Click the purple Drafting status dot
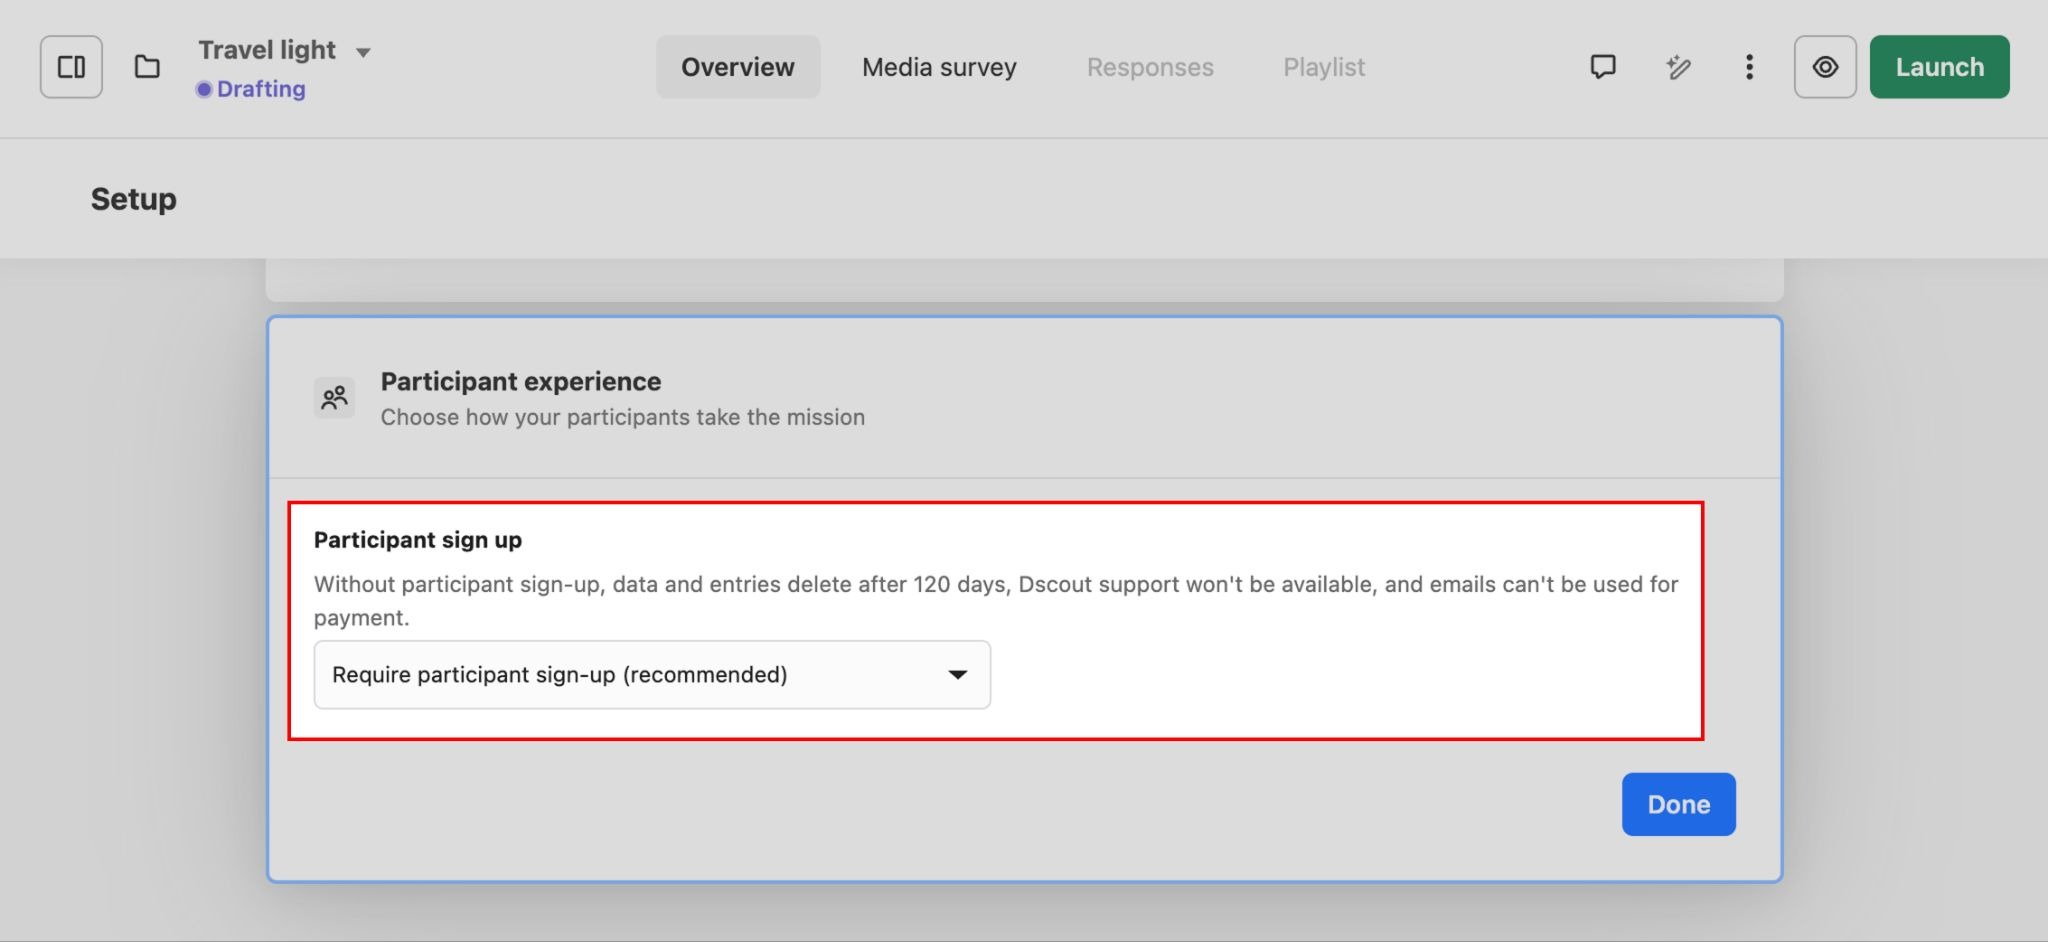 click(x=204, y=89)
